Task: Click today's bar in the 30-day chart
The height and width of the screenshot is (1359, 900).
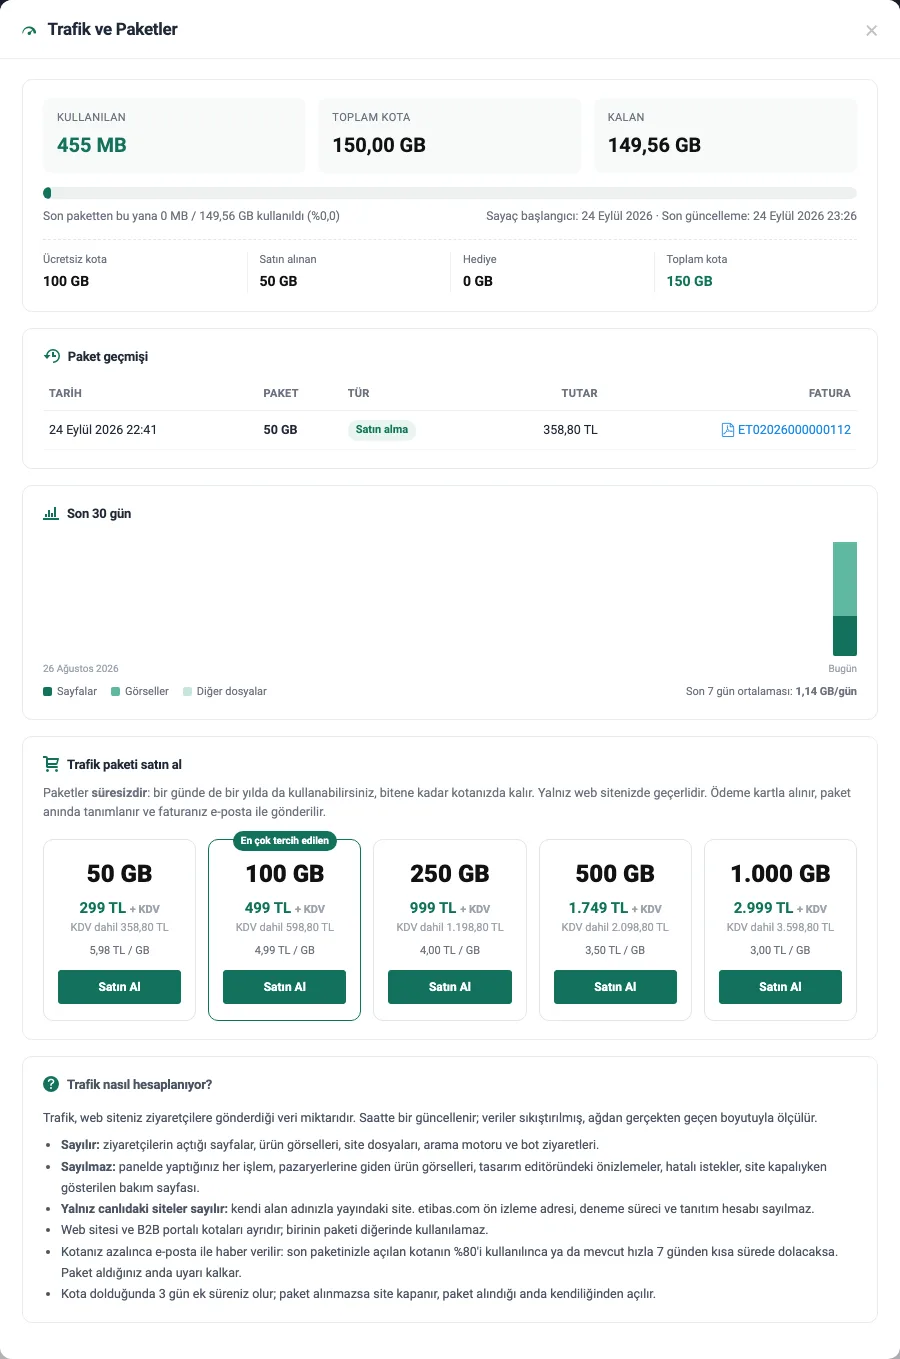Action: pos(845,599)
